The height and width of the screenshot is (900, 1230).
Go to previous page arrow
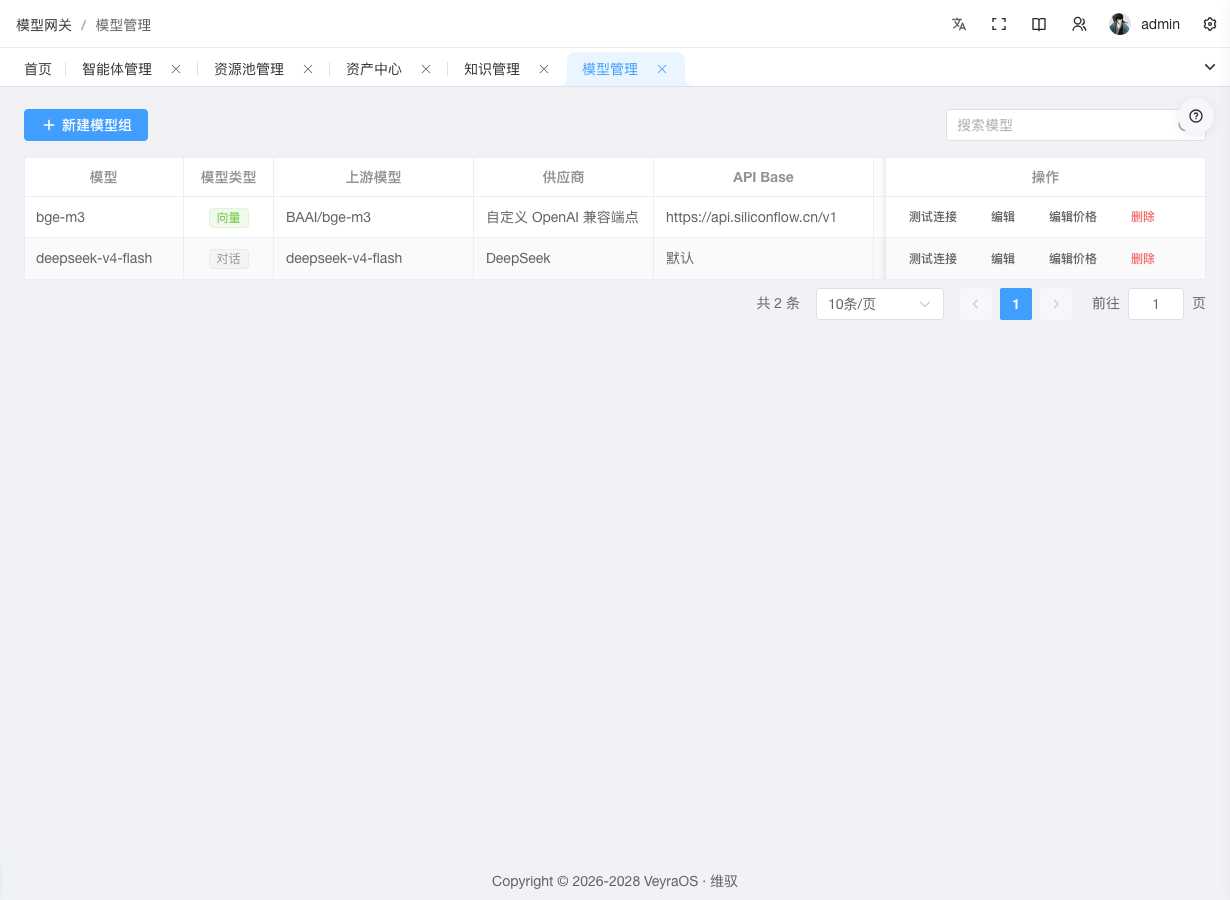(976, 304)
